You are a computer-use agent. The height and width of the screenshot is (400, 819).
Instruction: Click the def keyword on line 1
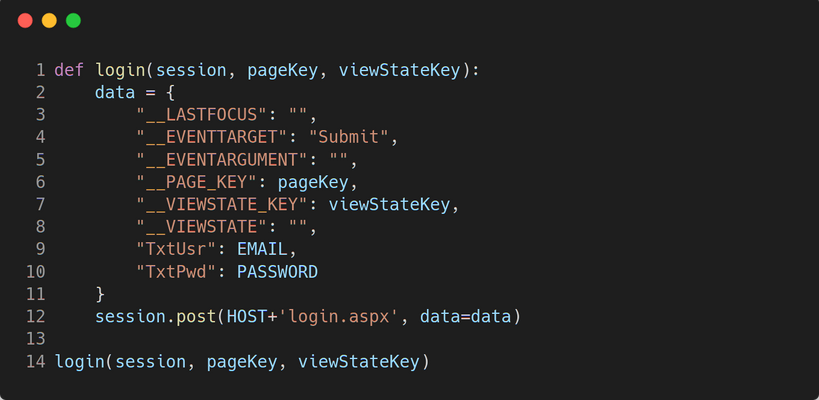69,70
